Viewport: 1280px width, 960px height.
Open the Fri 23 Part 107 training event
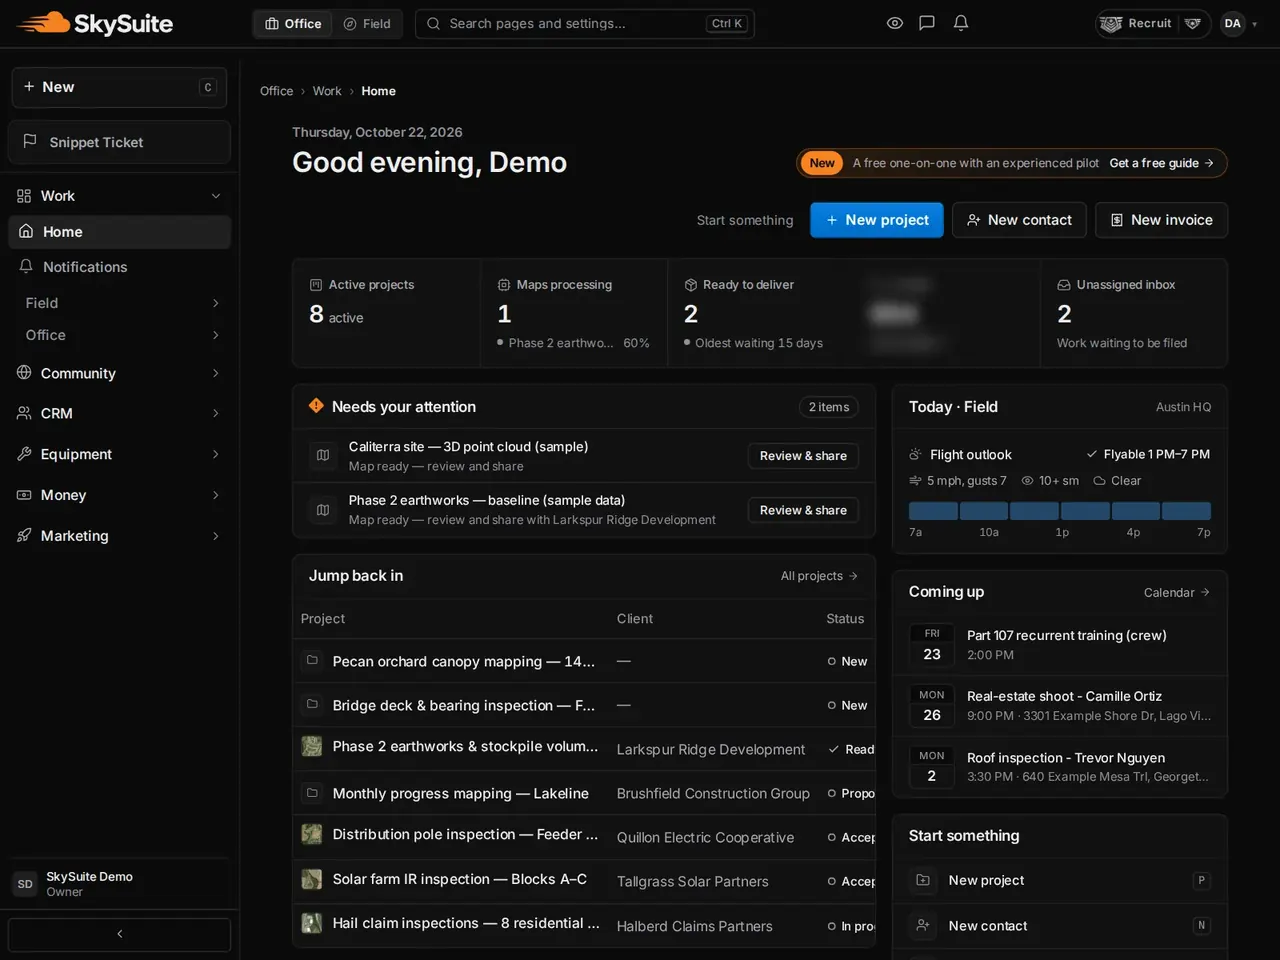[1060, 645]
